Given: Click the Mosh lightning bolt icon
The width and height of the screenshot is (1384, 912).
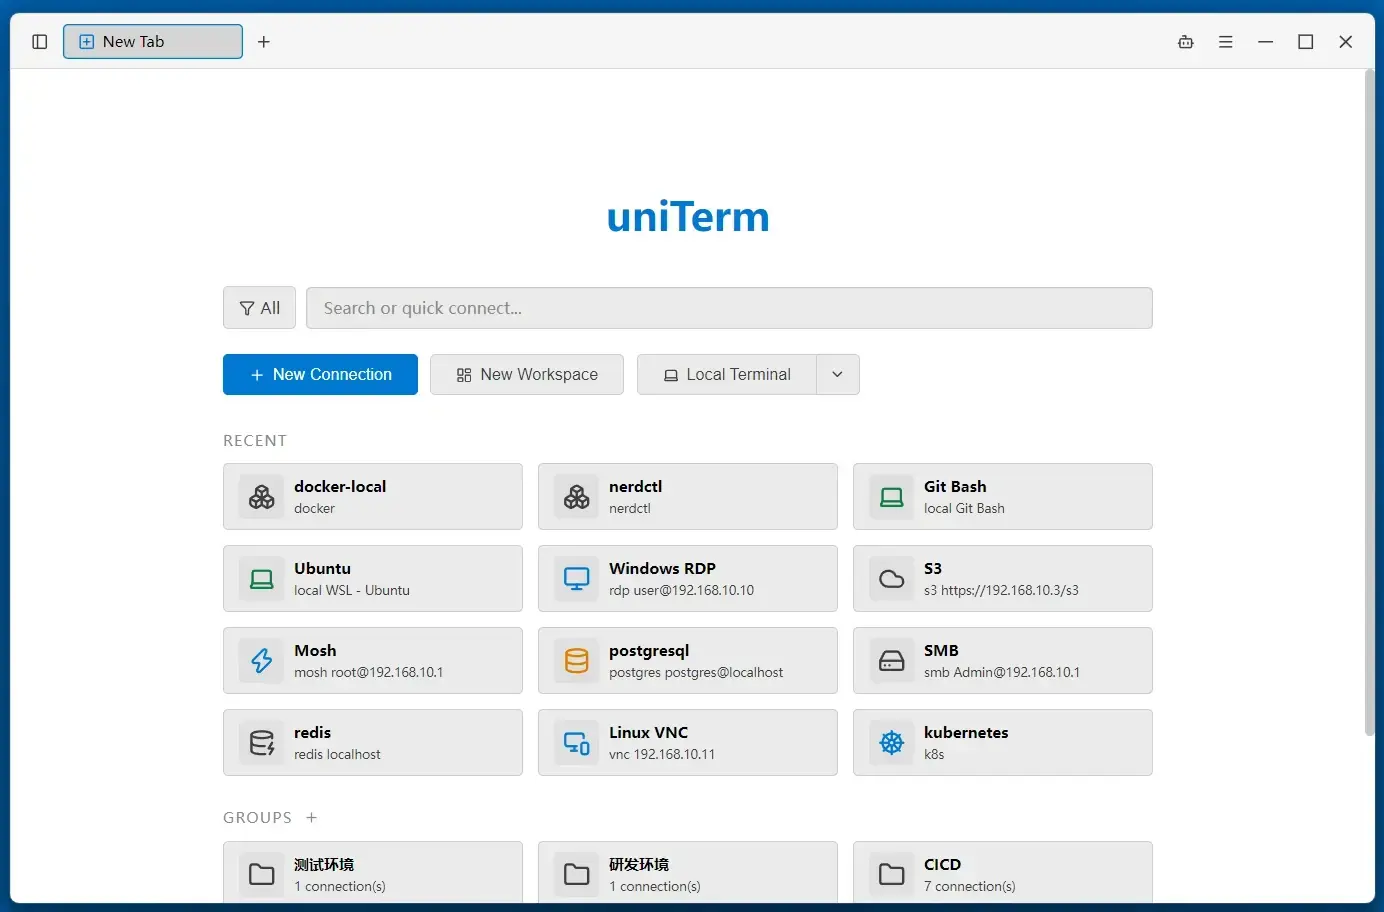Looking at the screenshot, I should pyautogui.click(x=262, y=661).
